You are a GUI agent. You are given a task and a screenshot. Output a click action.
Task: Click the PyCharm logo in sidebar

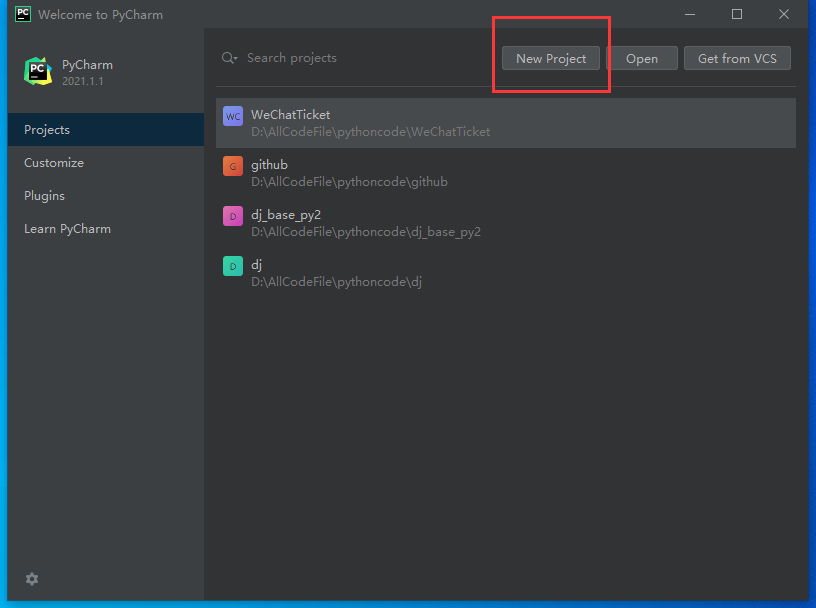[38, 71]
